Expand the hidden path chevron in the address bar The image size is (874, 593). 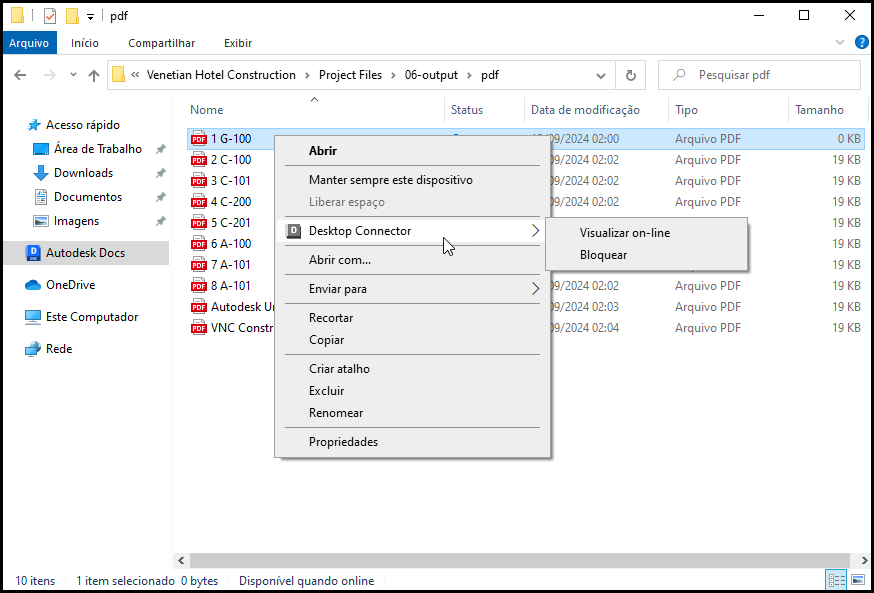tap(135, 75)
